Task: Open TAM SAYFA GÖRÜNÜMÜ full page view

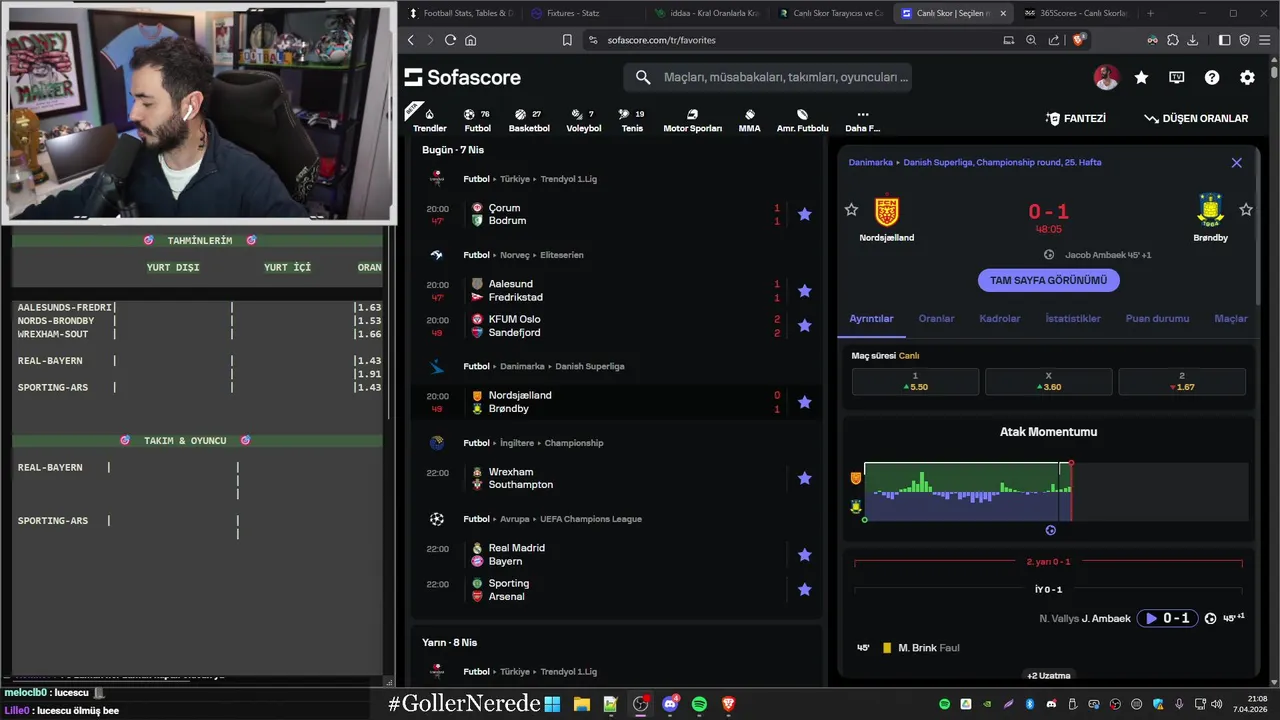Action: tap(1048, 280)
